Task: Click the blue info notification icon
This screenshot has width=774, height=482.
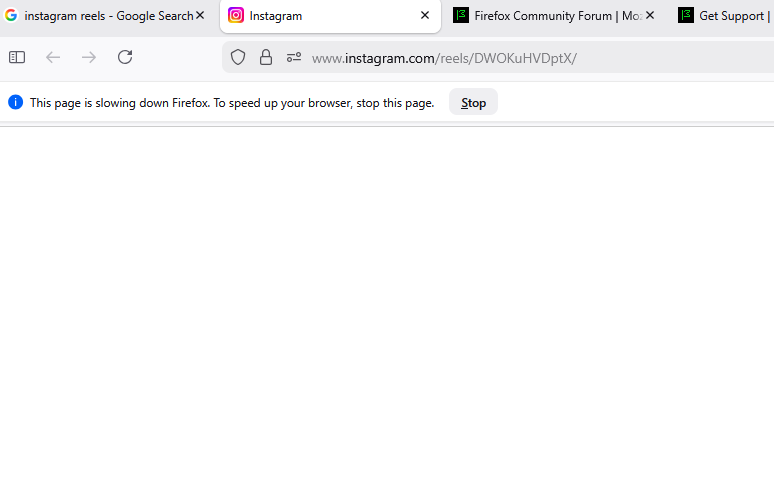Action: coord(15,102)
